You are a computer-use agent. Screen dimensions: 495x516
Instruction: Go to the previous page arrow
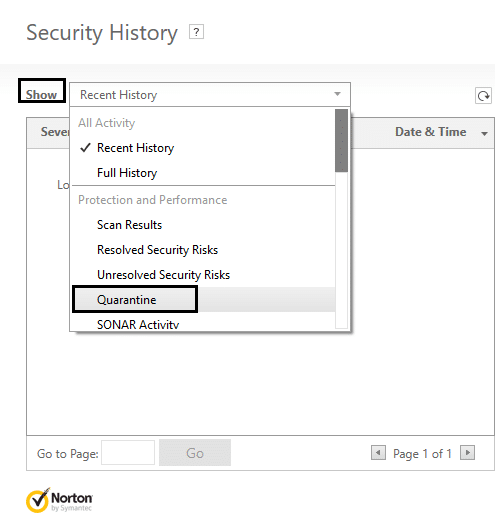tap(378, 453)
